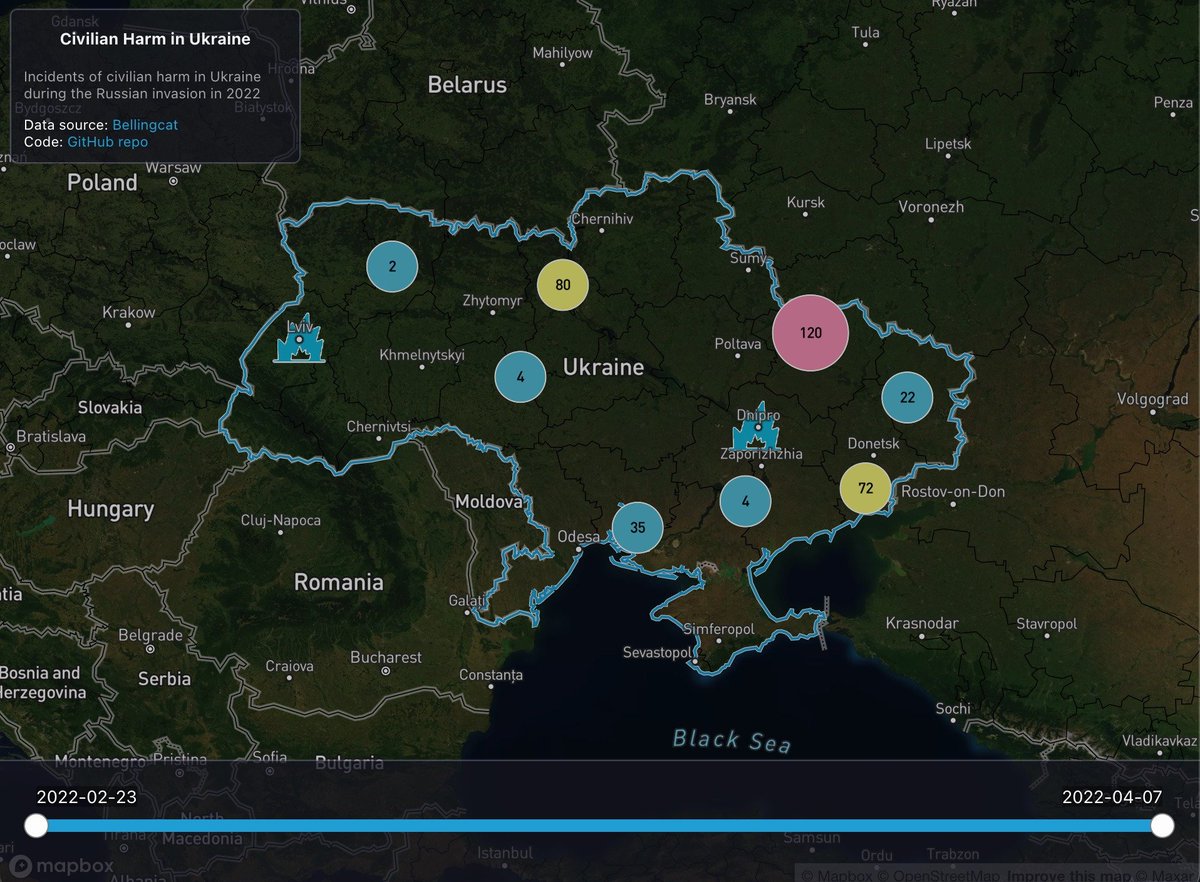Click the Poltava city label
Image resolution: width=1200 pixels, height=882 pixels.
point(738,344)
